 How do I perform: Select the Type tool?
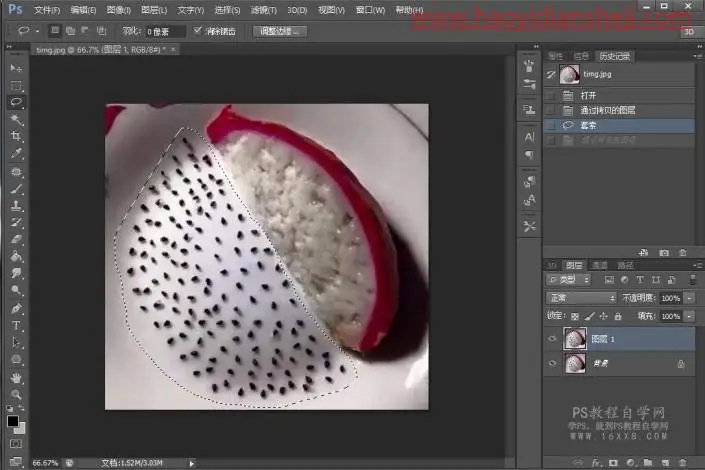coord(16,326)
